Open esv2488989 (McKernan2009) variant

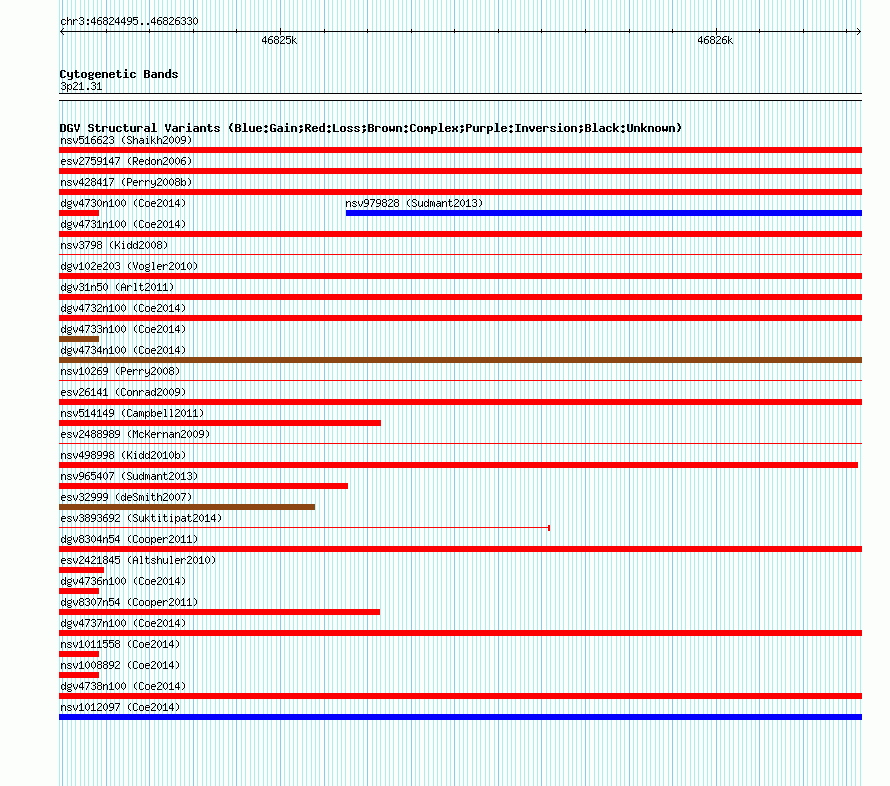pos(135,434)
